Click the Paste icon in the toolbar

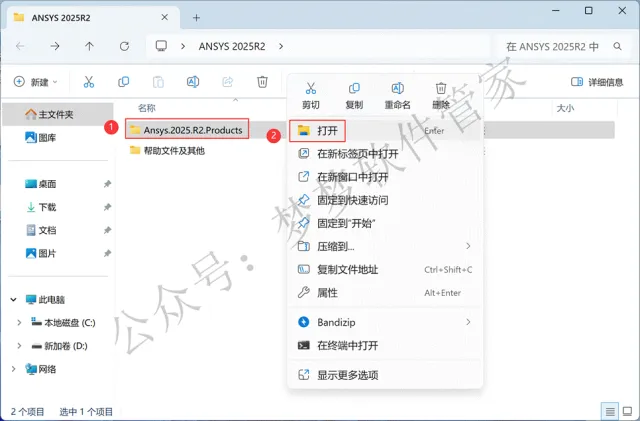tap(158, 82)
